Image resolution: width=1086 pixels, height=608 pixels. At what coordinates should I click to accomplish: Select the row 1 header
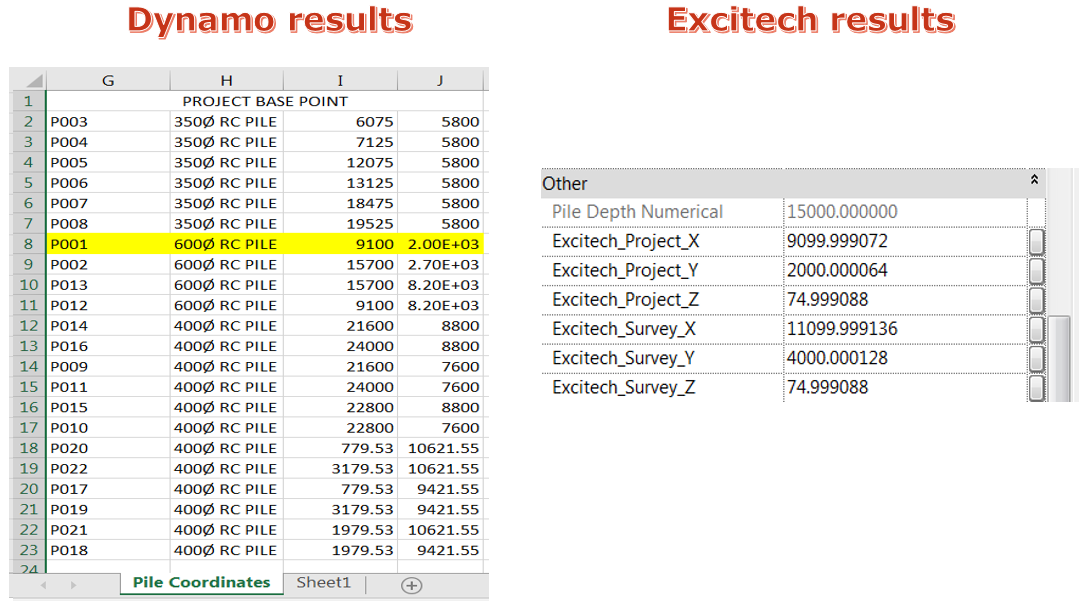28,102
